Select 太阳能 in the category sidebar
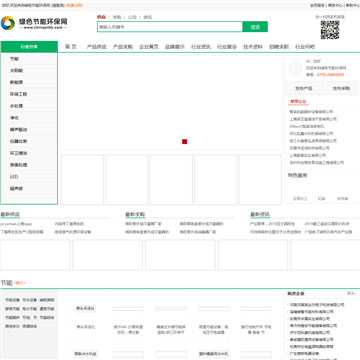Image resolution: width=360 pixels, height=360 pixels. (16, 71)
